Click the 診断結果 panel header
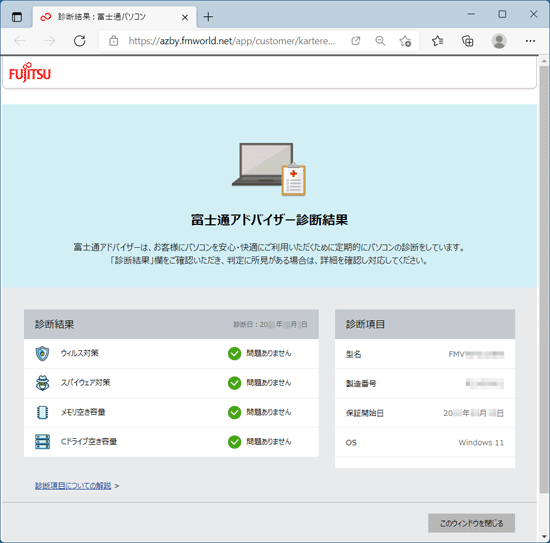This screenshot has width=550, height=543. [171, 324]
